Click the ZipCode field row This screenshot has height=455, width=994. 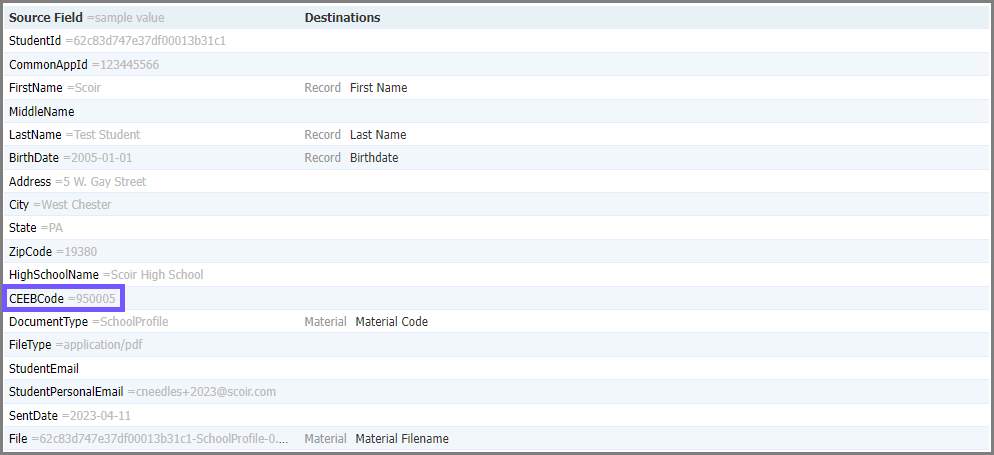click(496, 252)
